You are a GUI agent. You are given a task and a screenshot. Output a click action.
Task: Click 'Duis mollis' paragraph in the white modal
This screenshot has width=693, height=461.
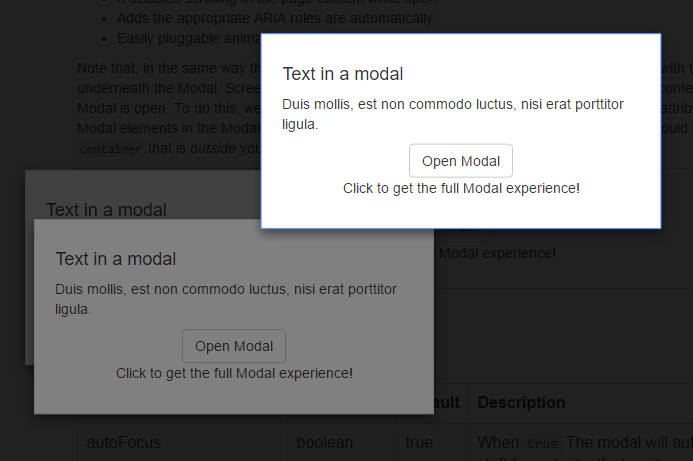[x=453, y=114]
